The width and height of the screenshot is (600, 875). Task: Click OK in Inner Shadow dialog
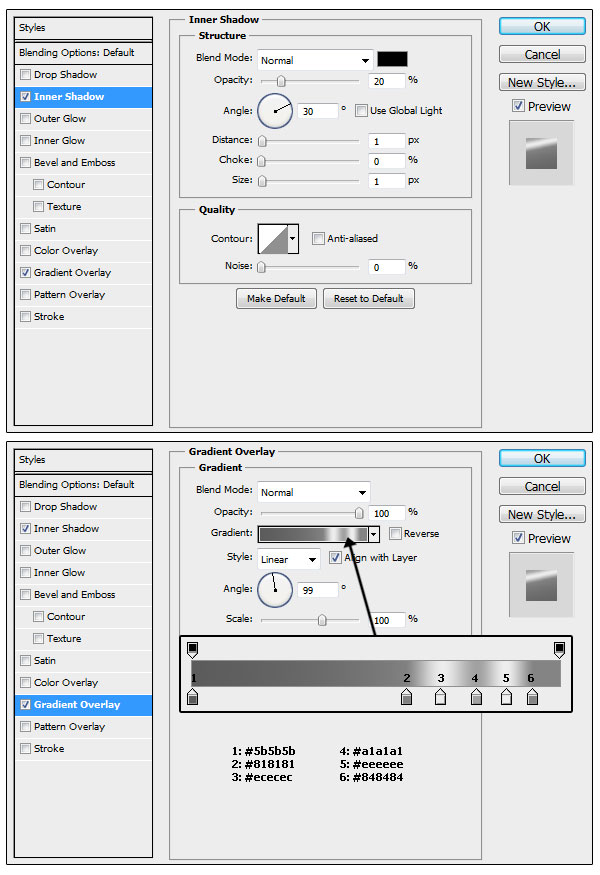pyautogui.click(x=542, y=27)
